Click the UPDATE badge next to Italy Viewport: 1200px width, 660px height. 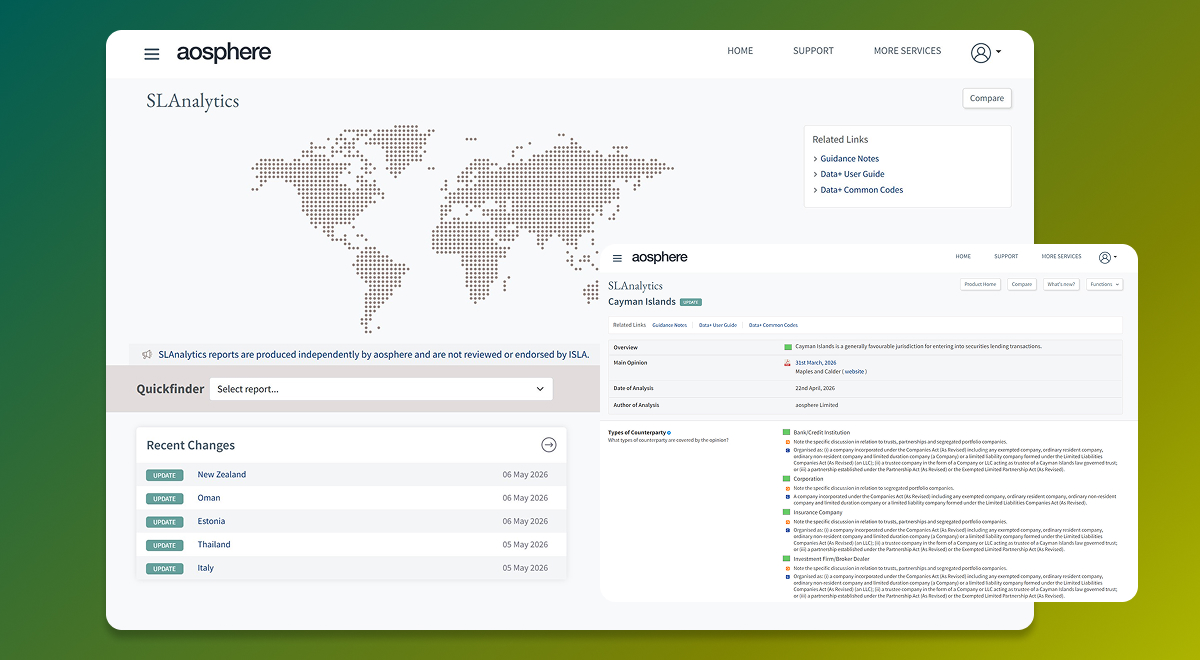click(165, 568)
